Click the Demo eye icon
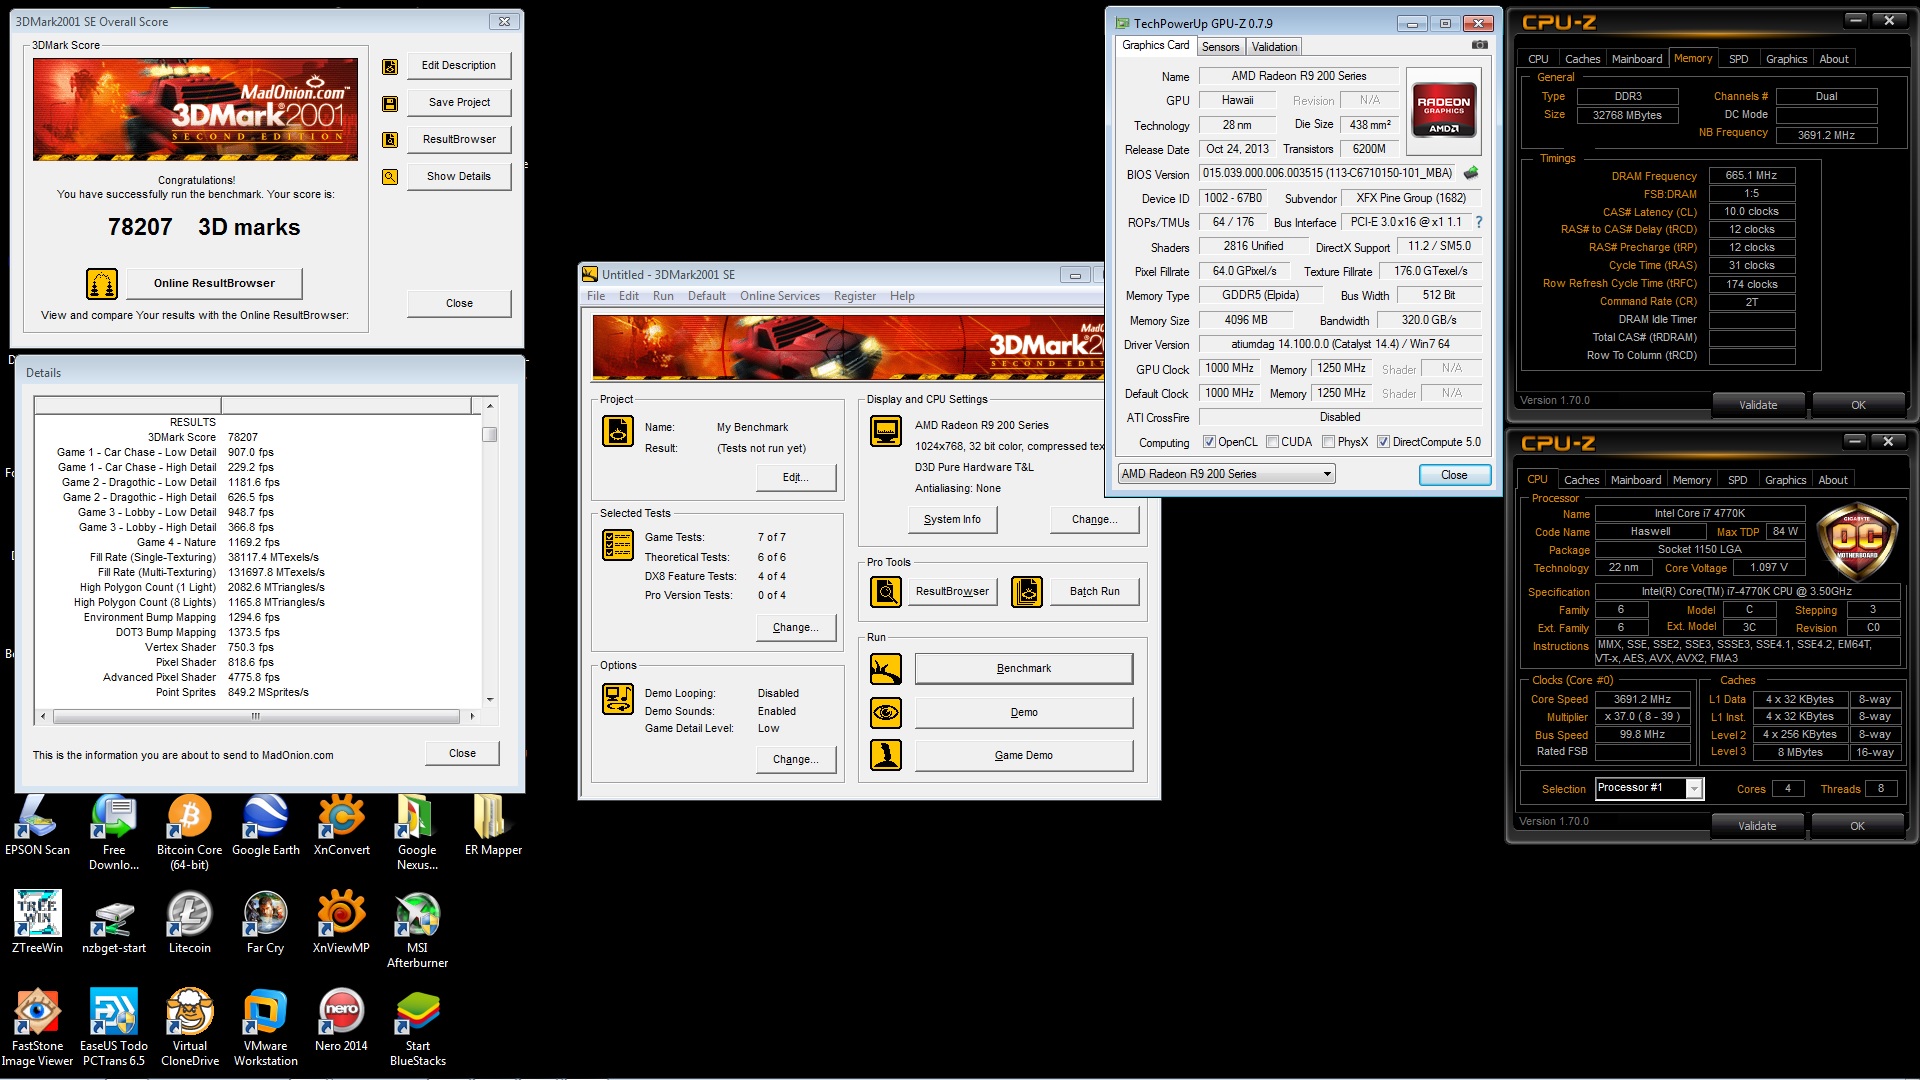The image size is (1920, 1080). pyautogui.click(x=886, y=713)
